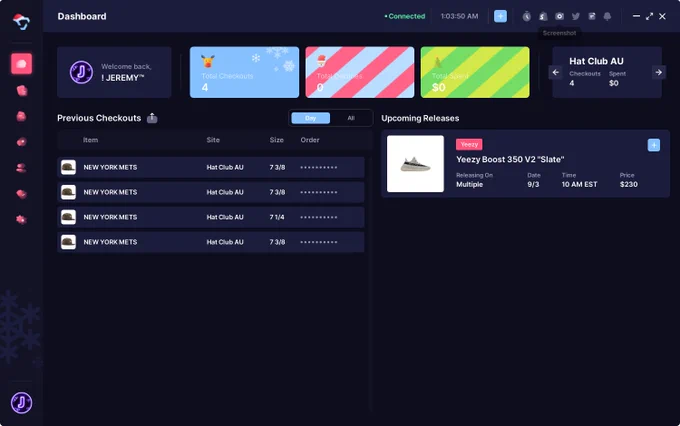
Task: Click the Upcoming Releases heading
Action: coord(420,118)
